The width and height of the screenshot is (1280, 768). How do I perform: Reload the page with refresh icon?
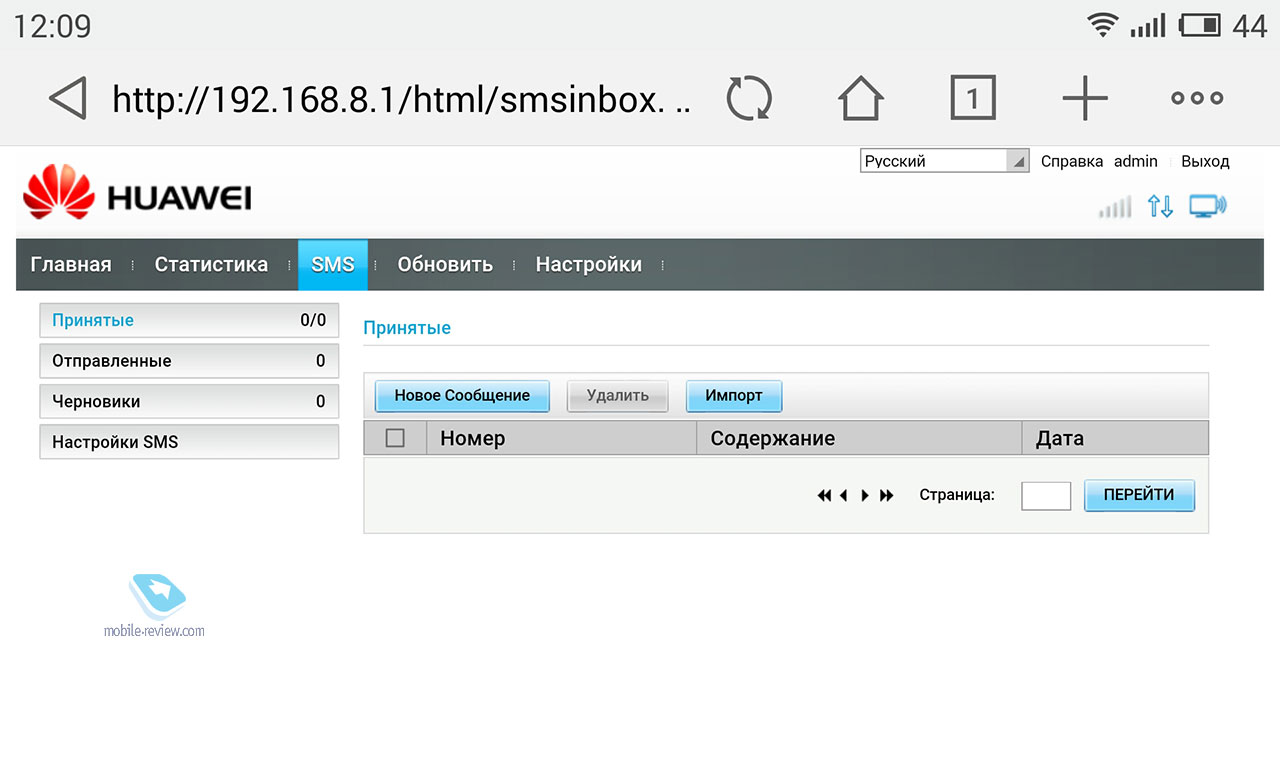[x=749, y=98]
